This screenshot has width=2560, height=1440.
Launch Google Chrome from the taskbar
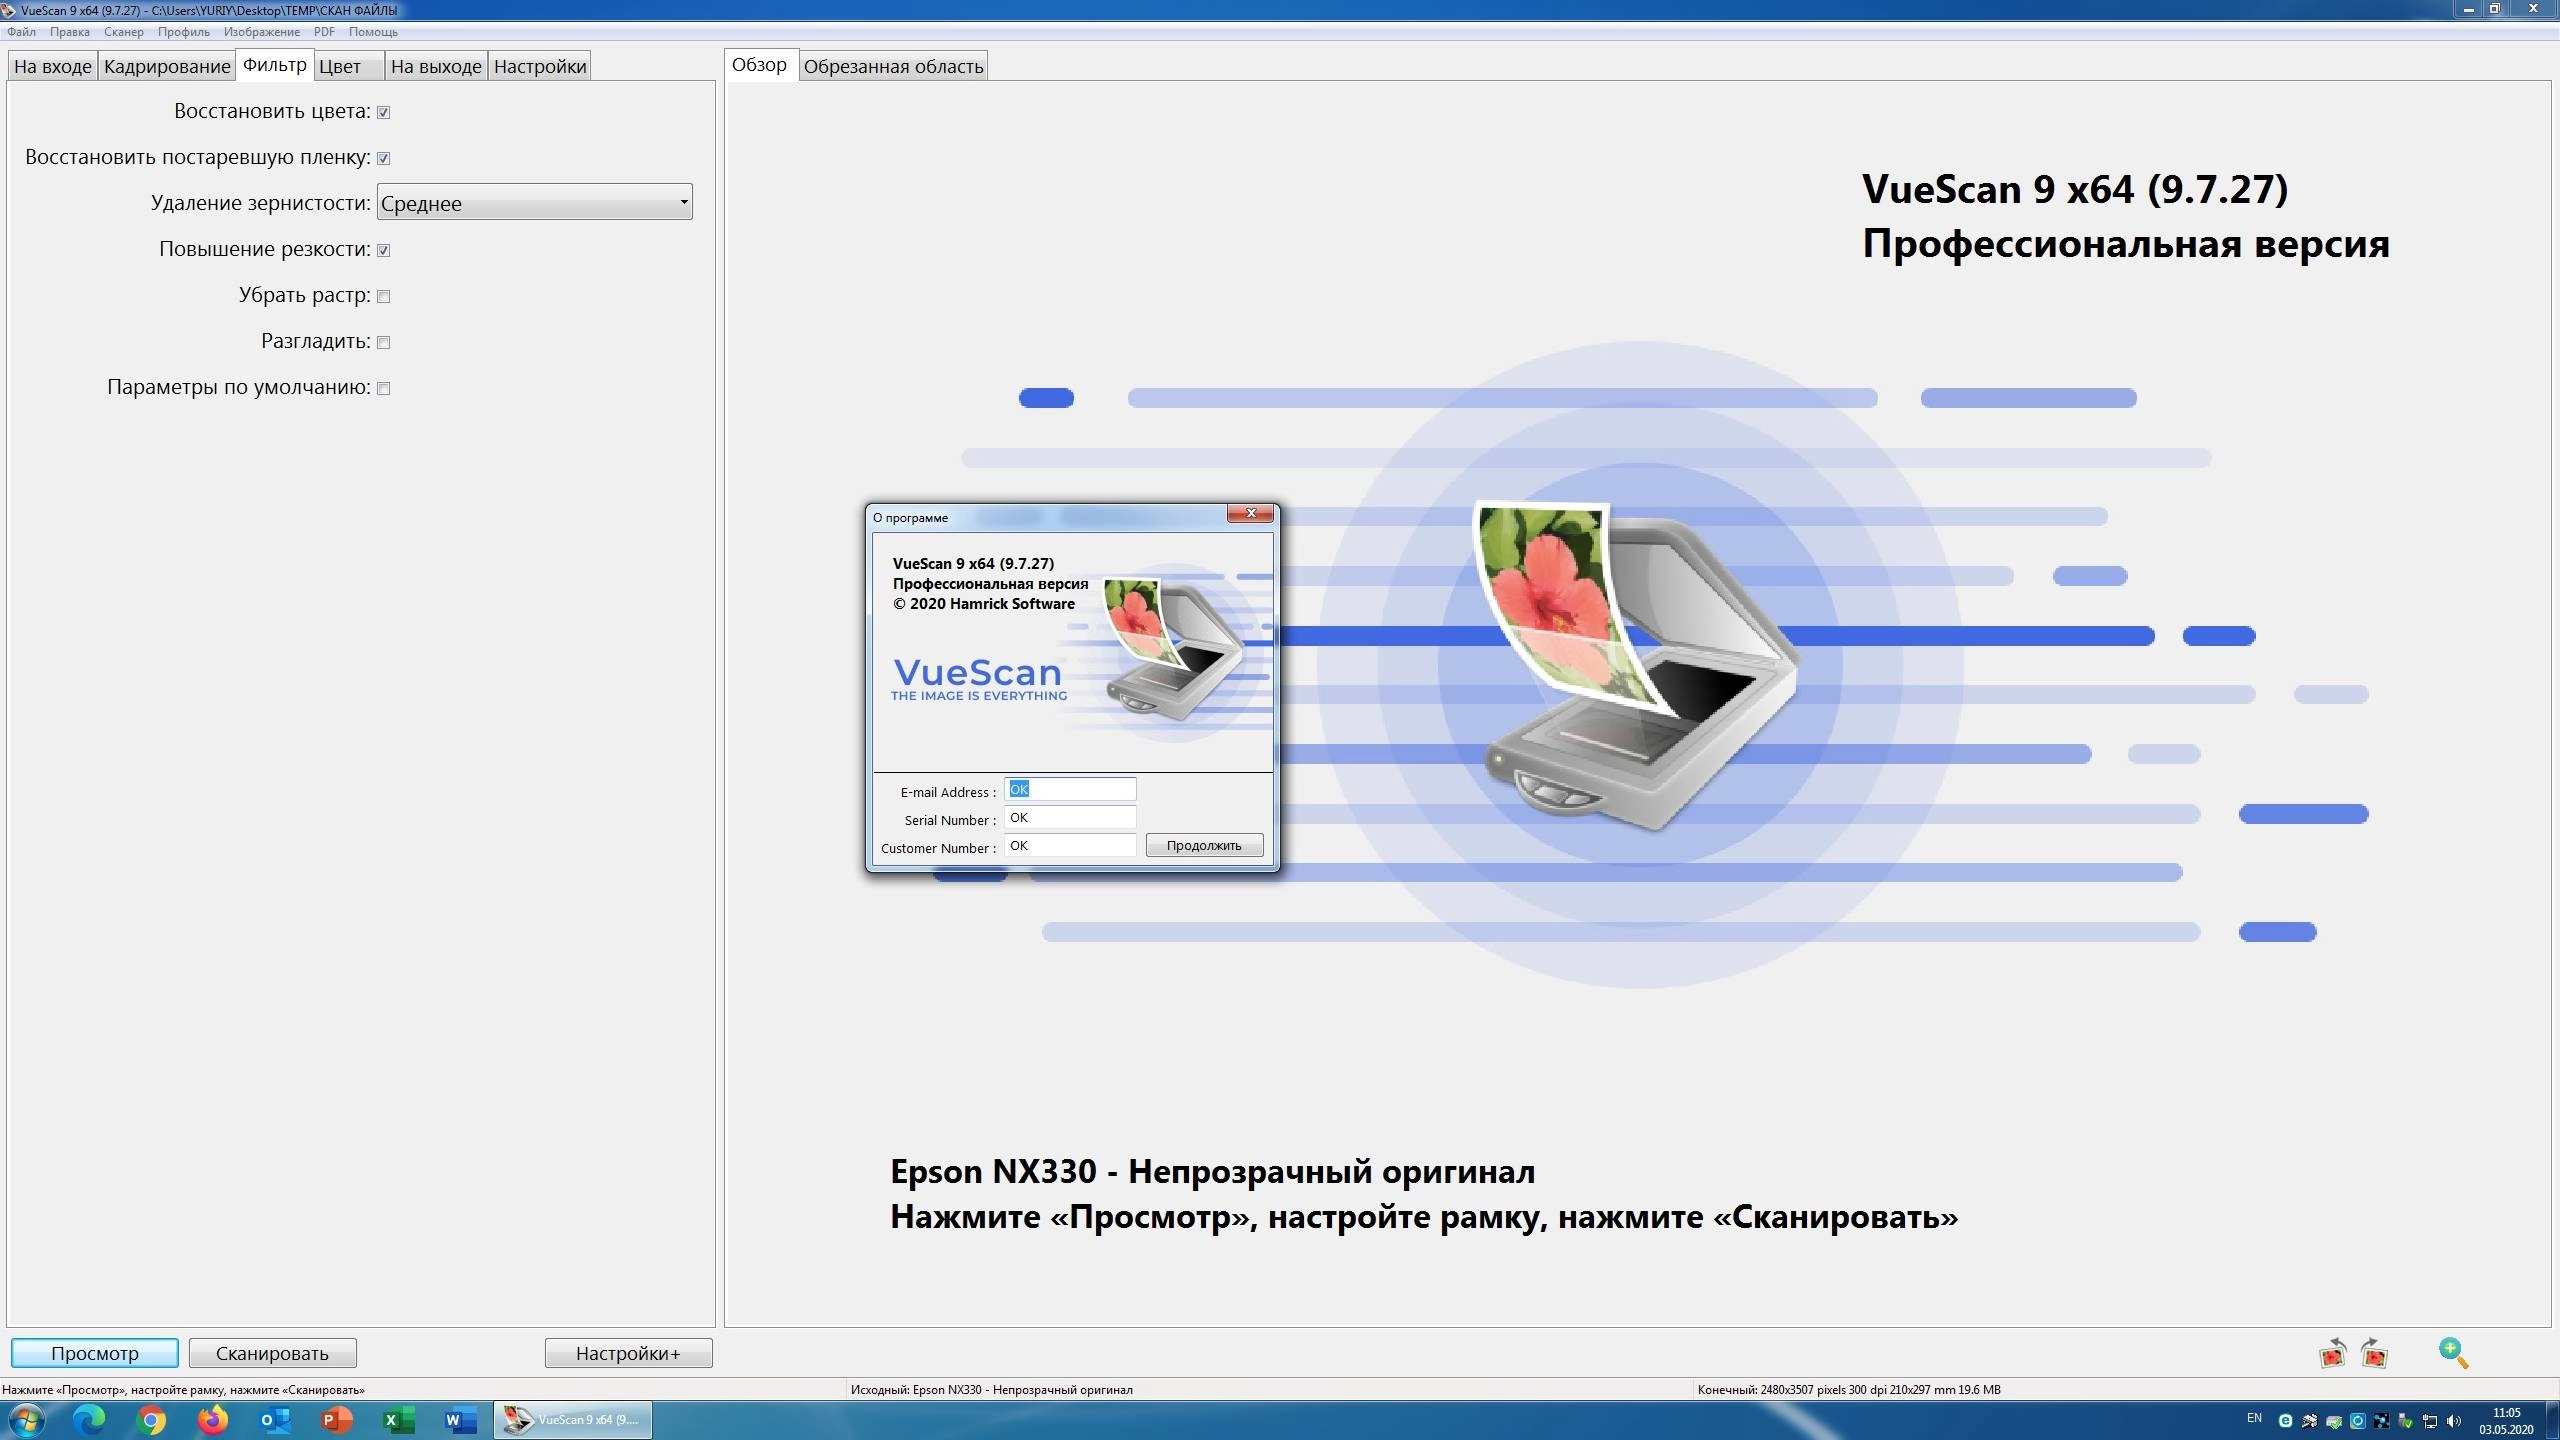point(151,1420)
